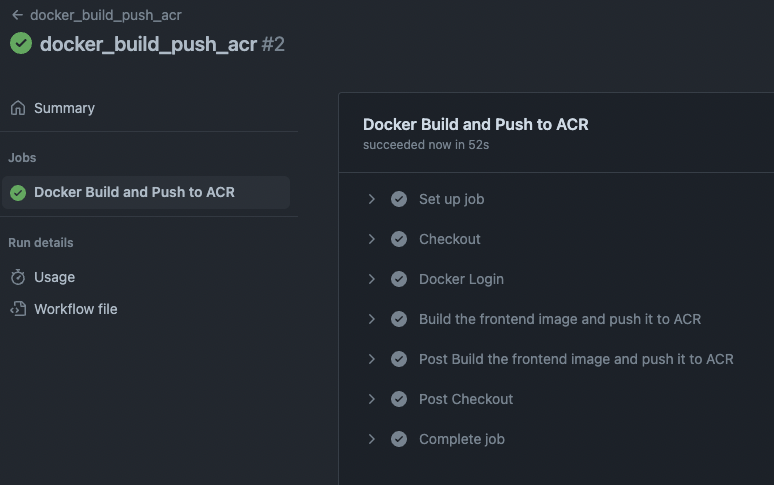
Task: Open the Workflow file link
Action: (75, 309)
